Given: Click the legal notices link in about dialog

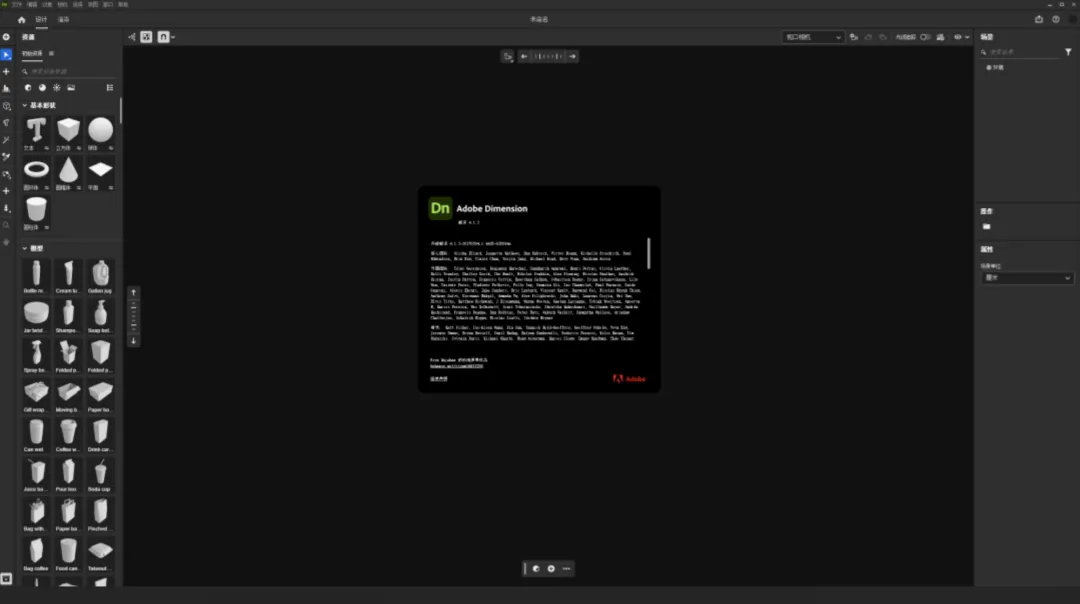Looking at the screenshot, I should pyautogui.click(x=439, y=379).
